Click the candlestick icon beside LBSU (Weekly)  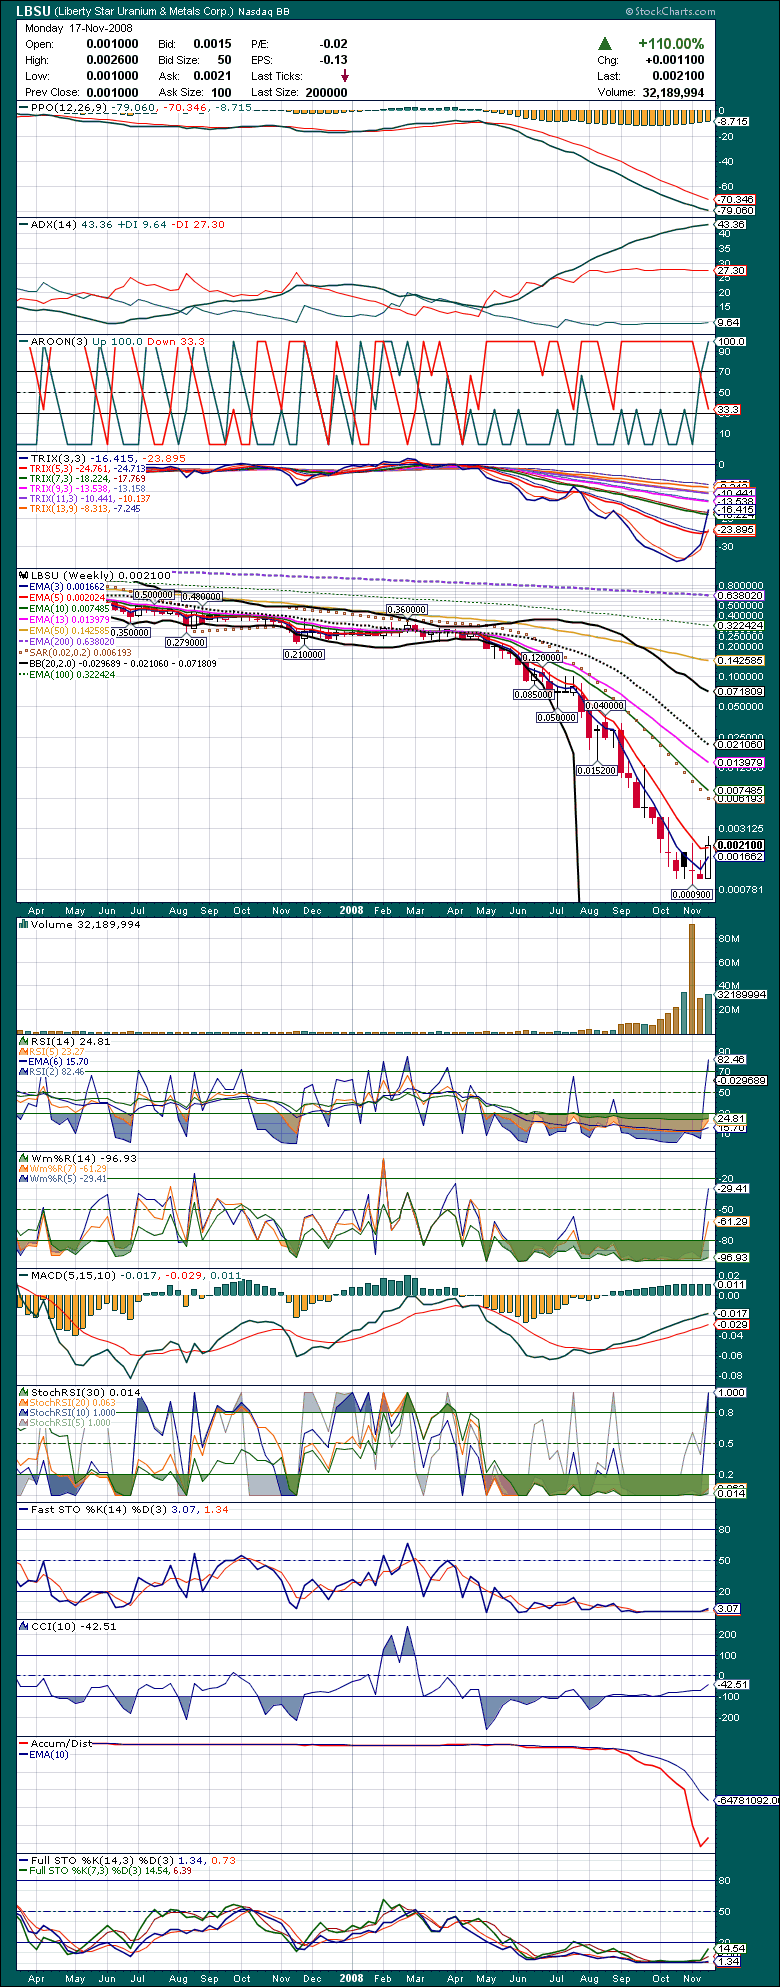coord(20,576)
